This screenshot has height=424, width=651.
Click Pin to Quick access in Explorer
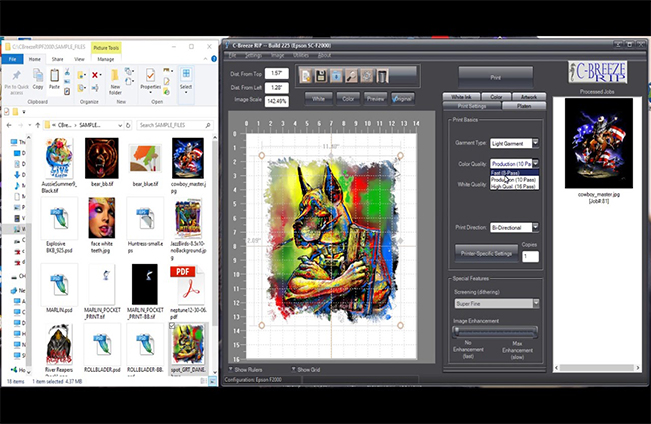17,81
